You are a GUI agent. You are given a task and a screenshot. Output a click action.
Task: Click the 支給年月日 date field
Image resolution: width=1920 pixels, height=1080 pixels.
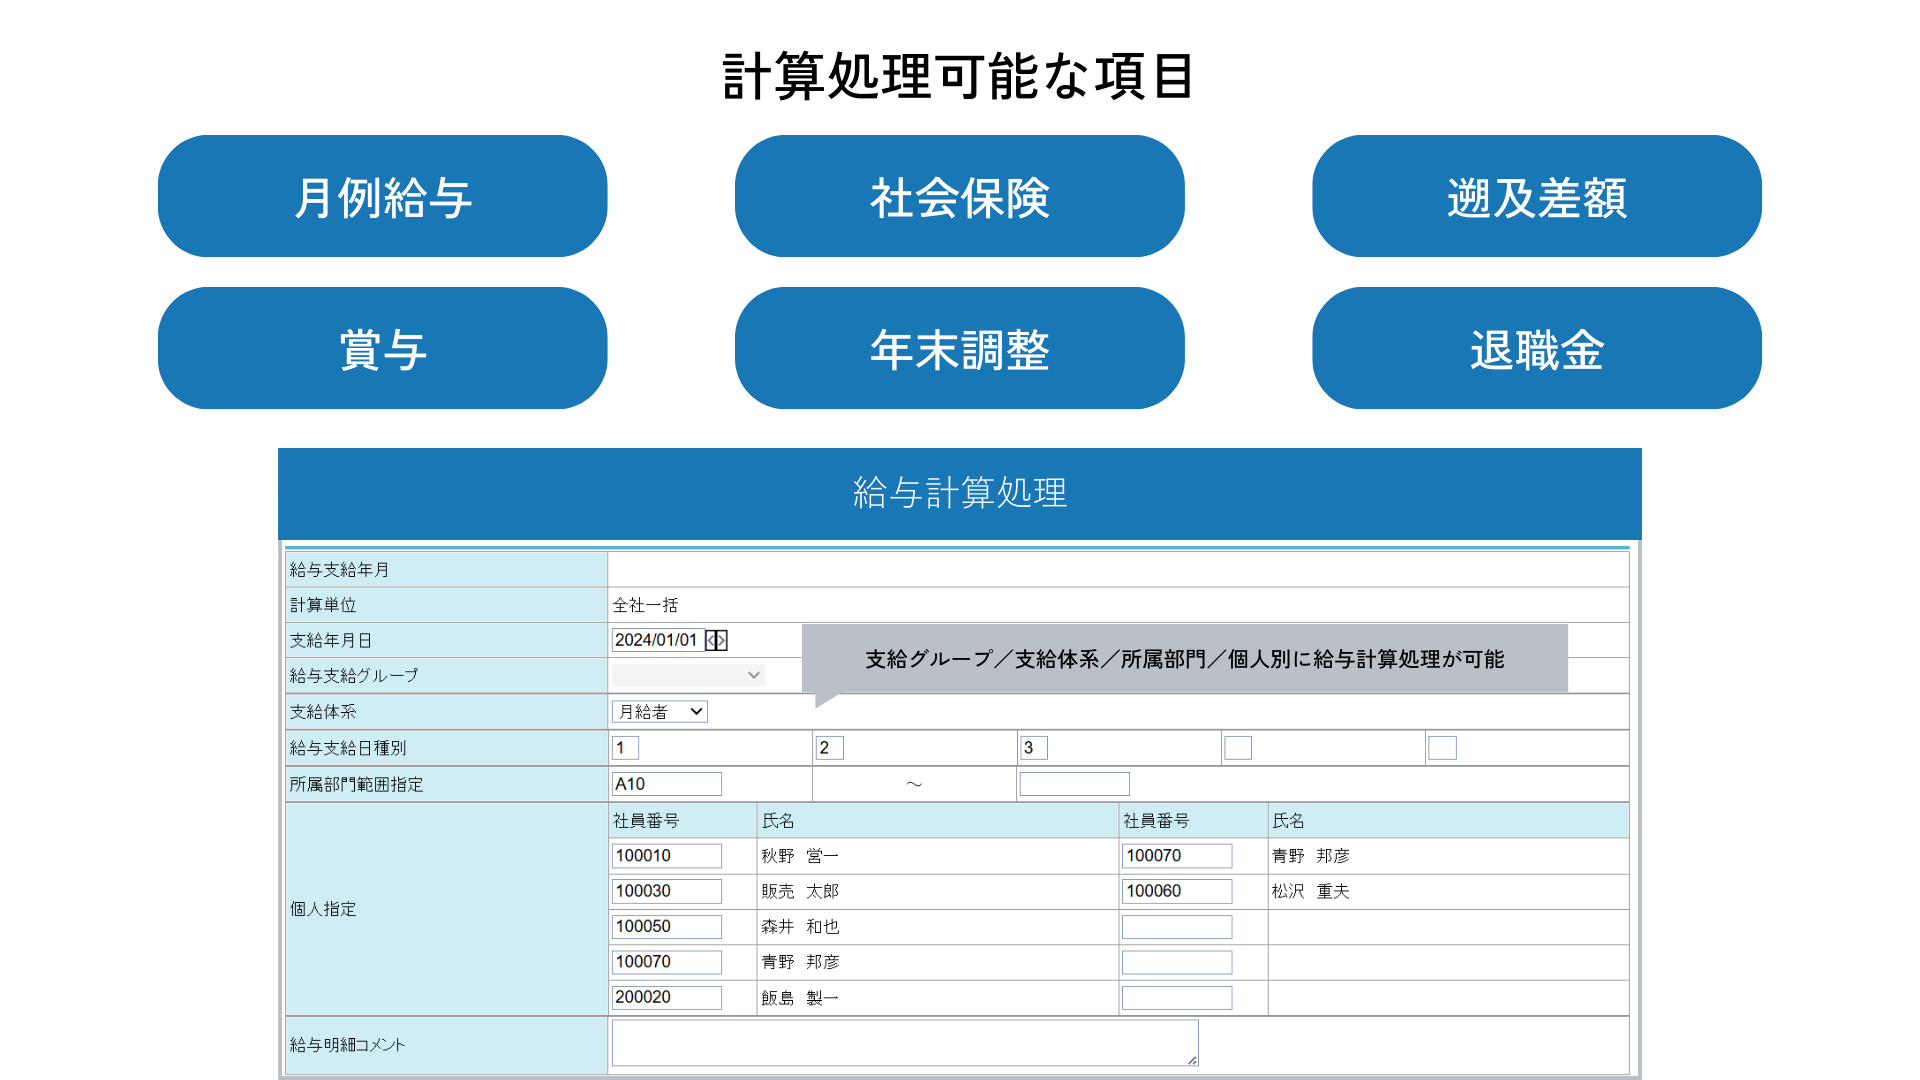point(656,640)
